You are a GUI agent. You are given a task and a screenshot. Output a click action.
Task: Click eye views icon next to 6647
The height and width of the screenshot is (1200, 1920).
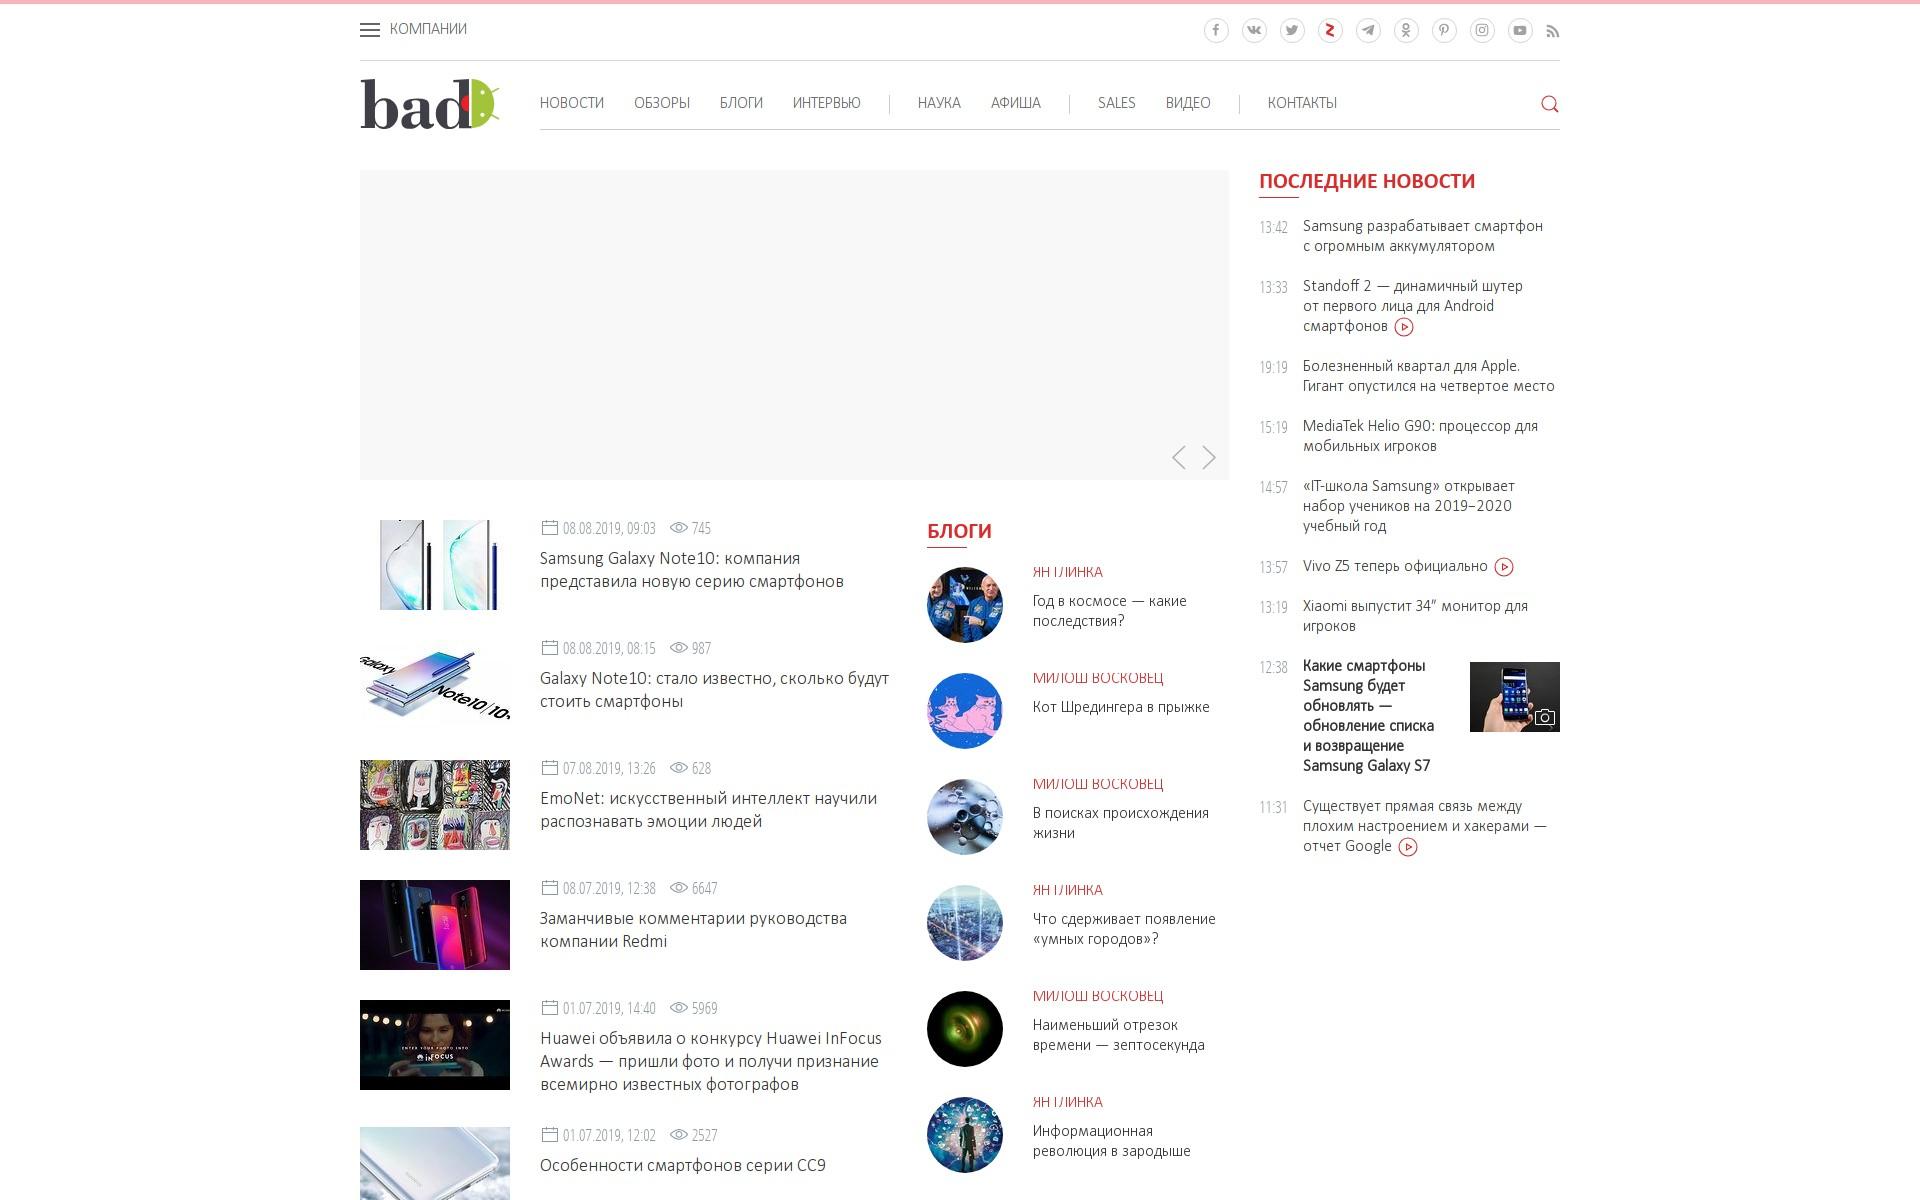[x=679, y=887]
